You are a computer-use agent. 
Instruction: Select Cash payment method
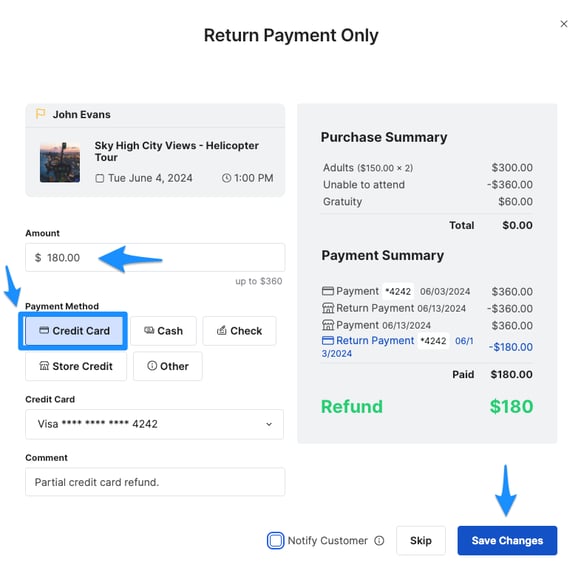[x=163, y=331]
